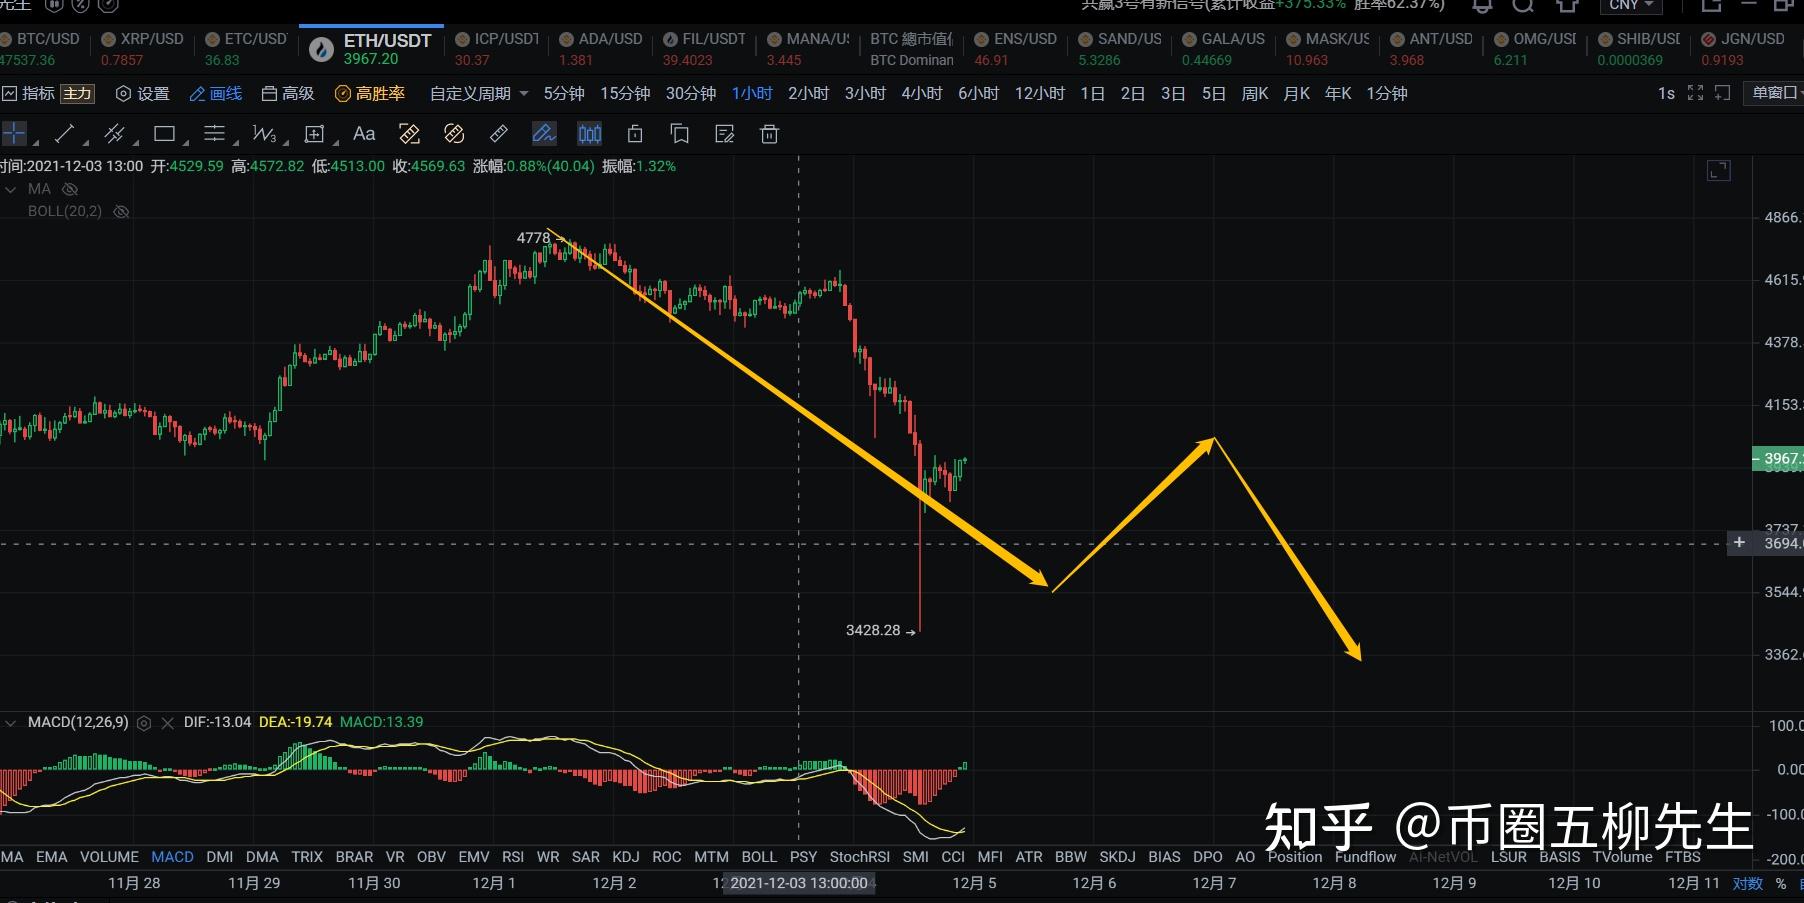
Task: Switch timeframe to 15分钟
Action: tap(625, 93)
